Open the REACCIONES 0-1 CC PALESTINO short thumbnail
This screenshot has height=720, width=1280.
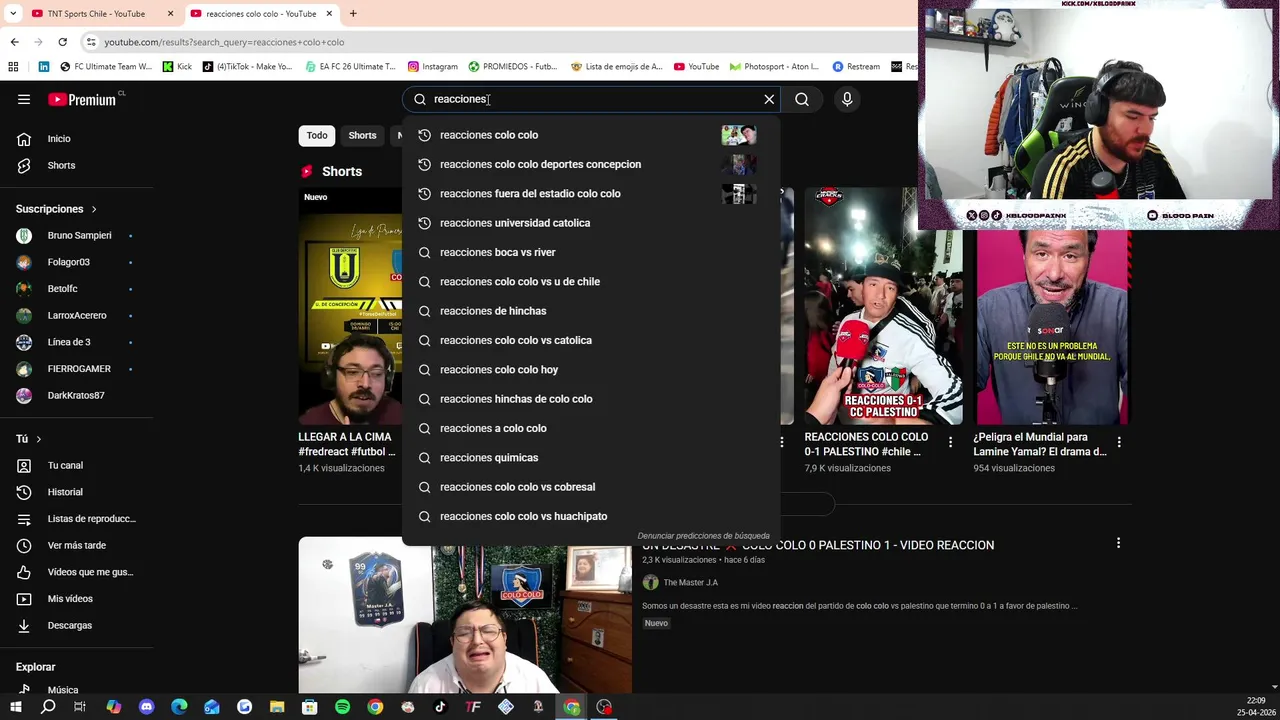(883, 306)
